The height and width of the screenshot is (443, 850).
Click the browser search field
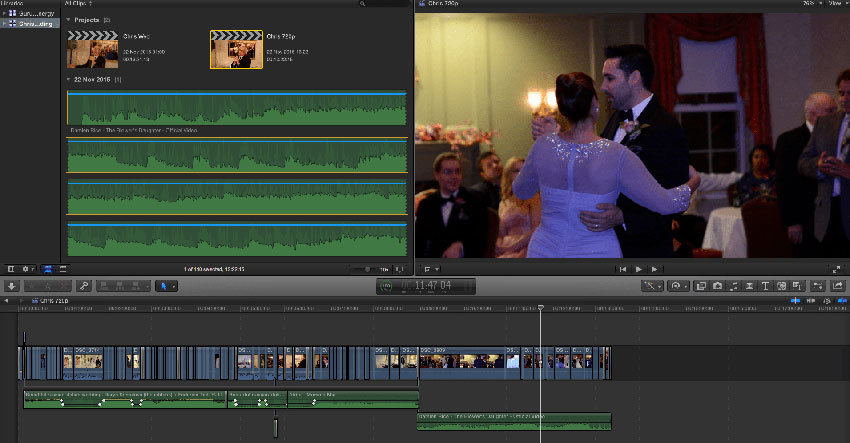coord(384,3)
